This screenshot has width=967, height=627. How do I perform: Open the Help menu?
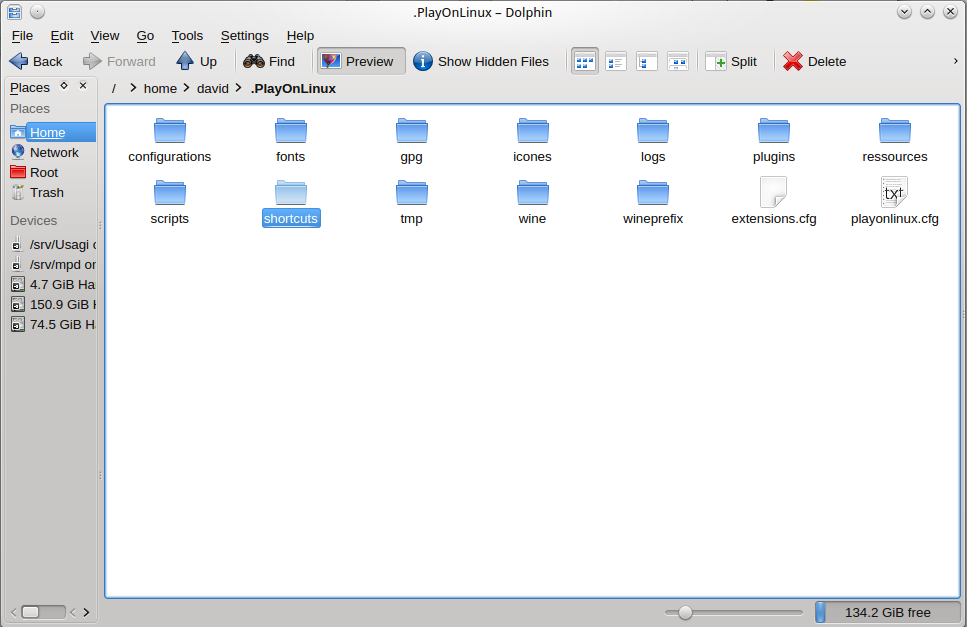(300, 36)
